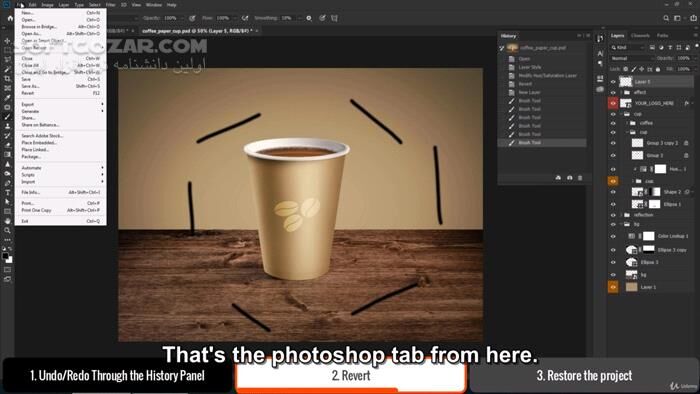Hide the coffee group

613,123
